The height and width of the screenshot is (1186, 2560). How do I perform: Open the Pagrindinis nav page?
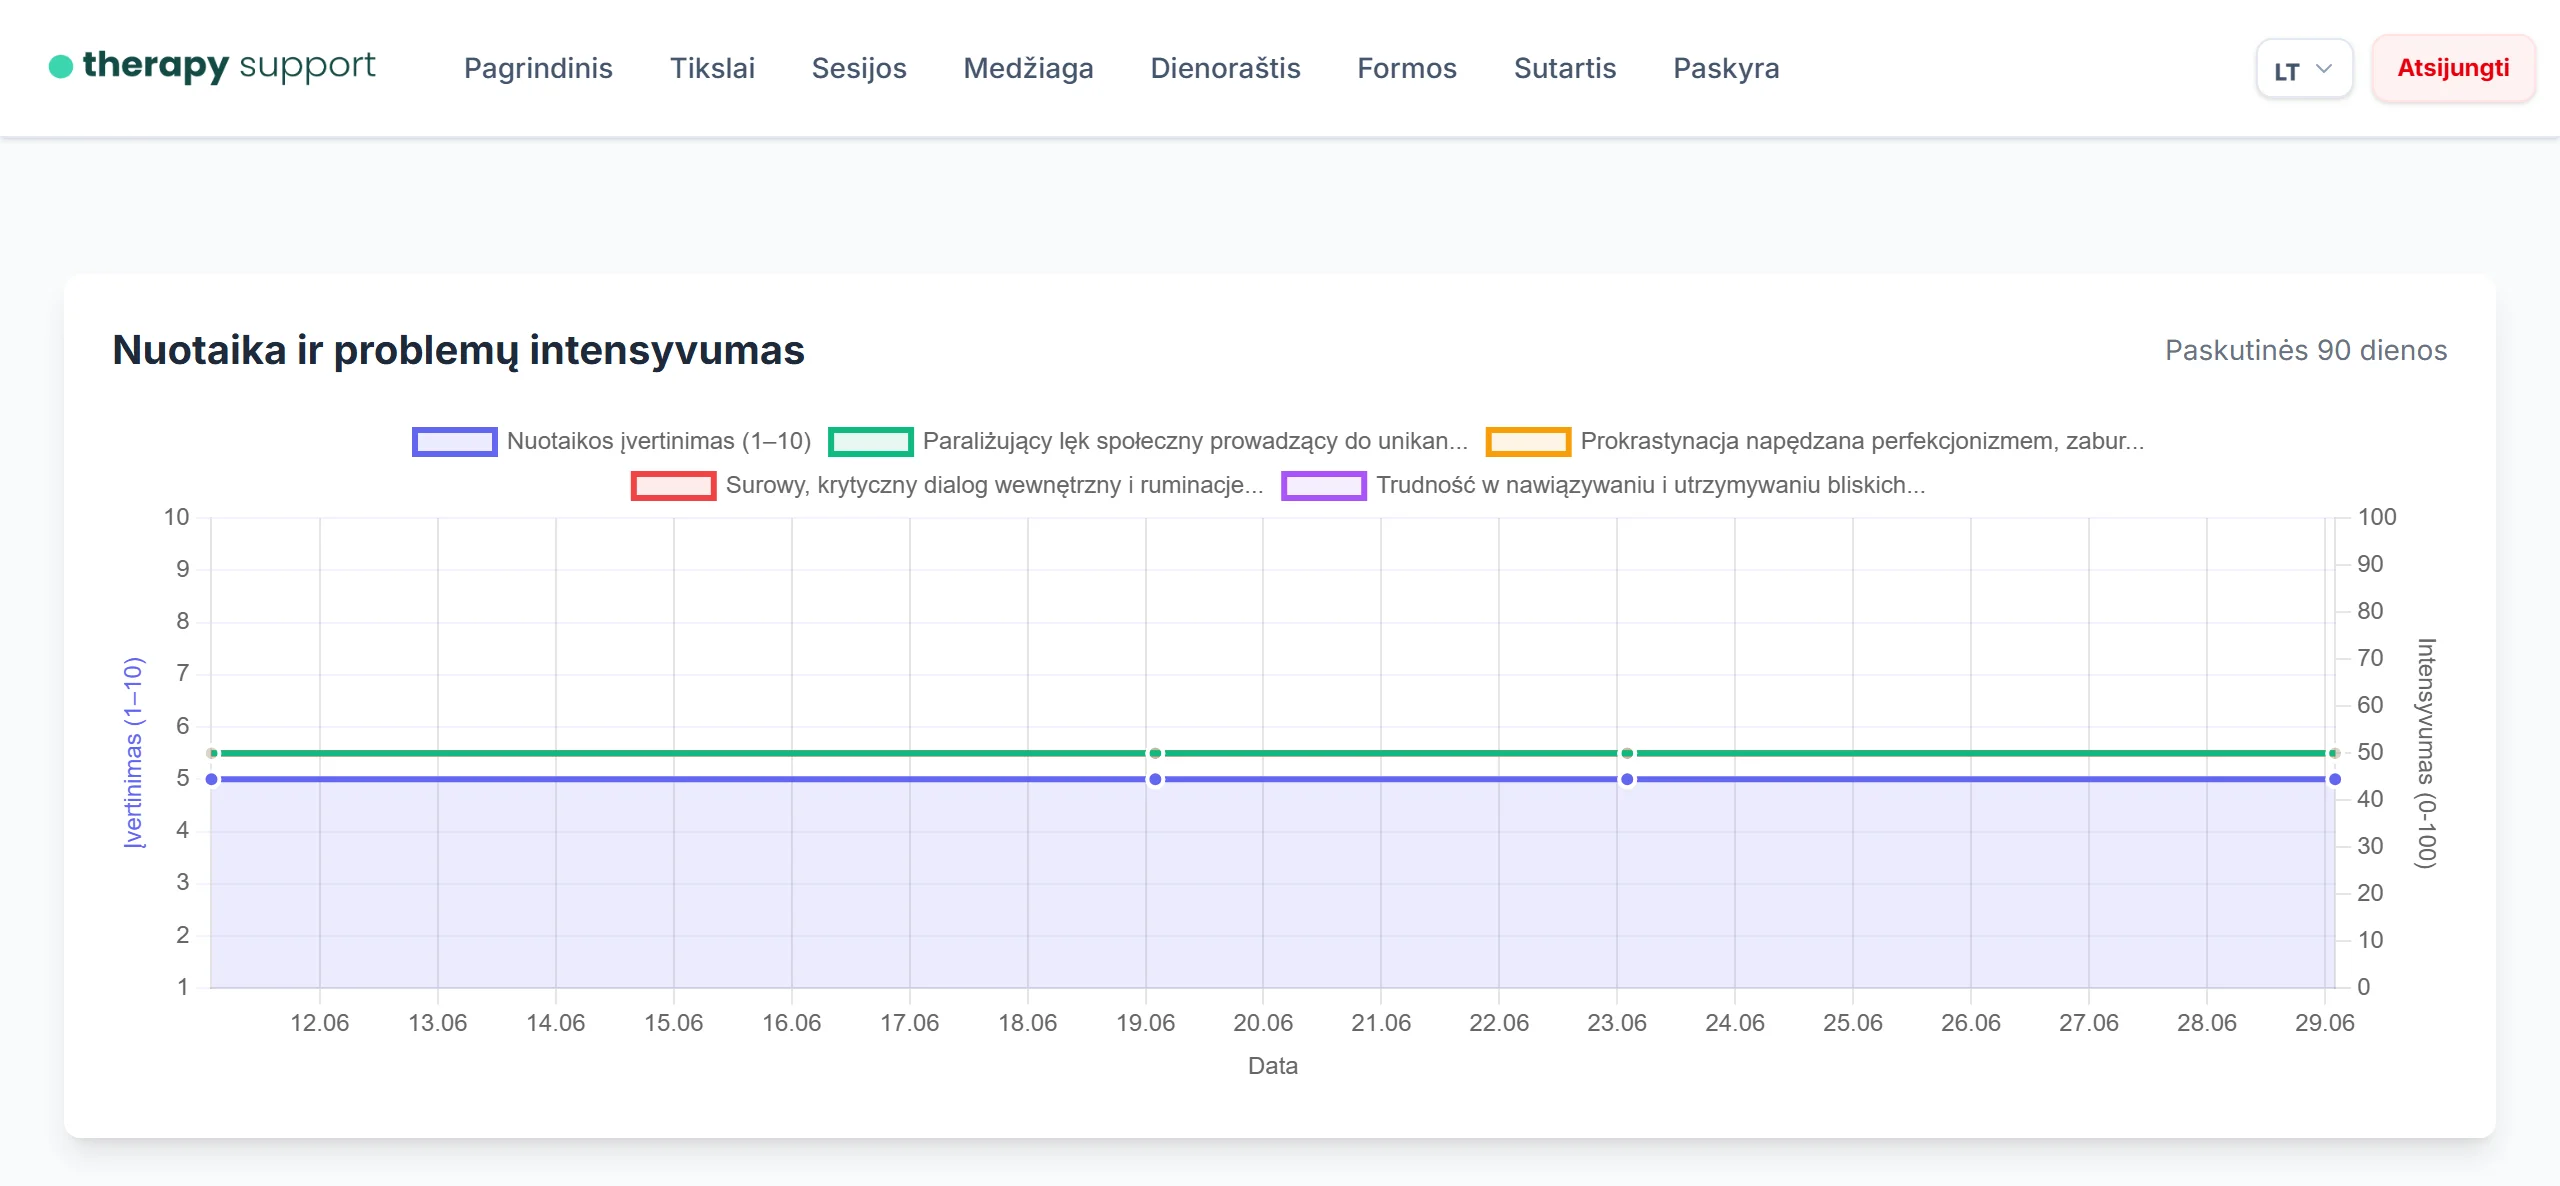(538, 68)
